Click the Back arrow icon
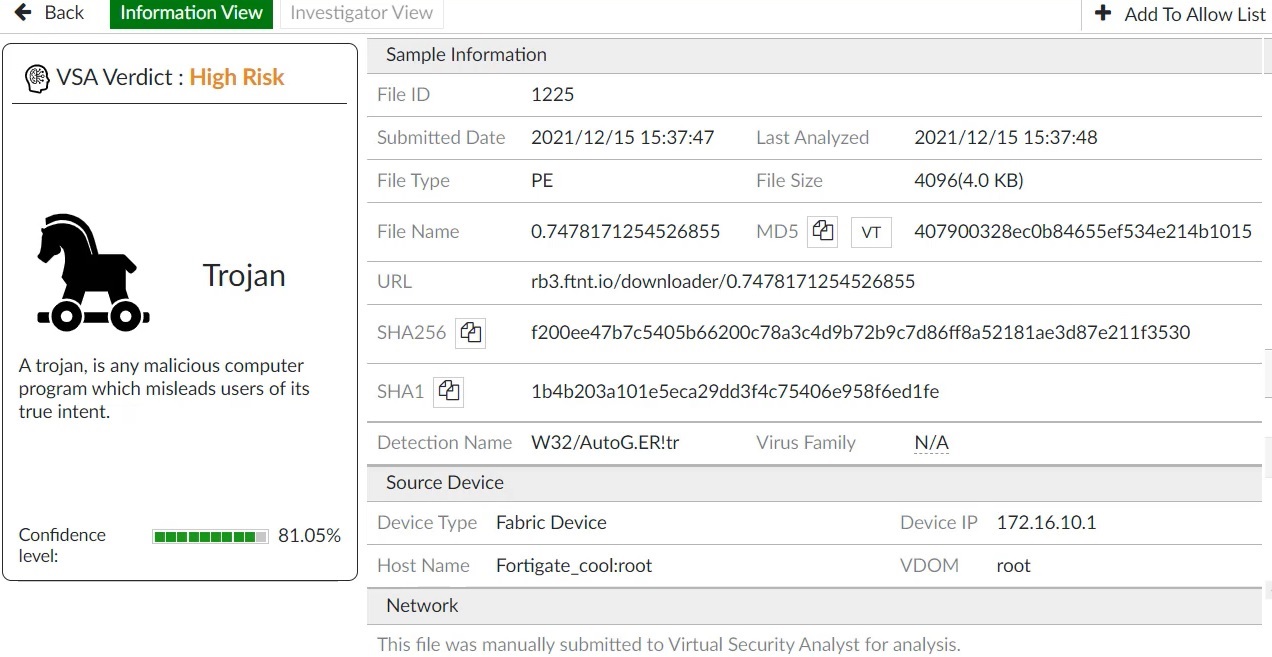 coord(23,13)
